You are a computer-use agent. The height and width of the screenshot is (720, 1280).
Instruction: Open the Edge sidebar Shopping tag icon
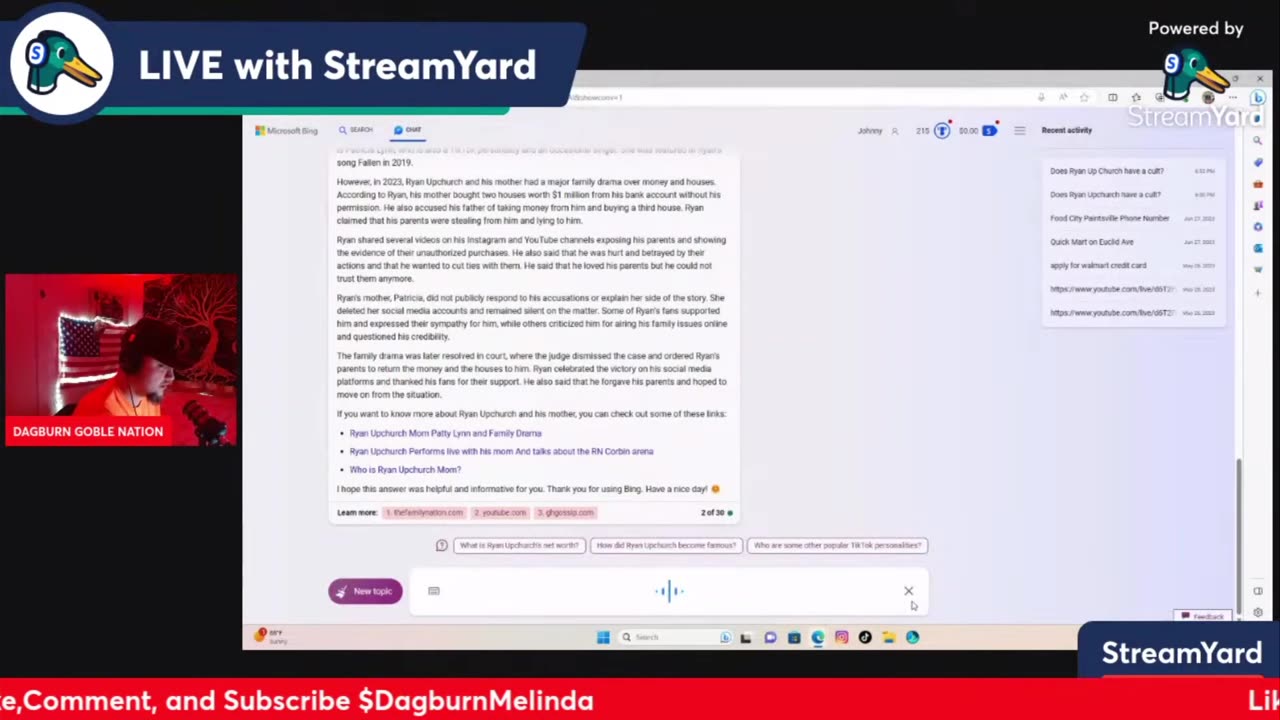tap(1258, 162)
